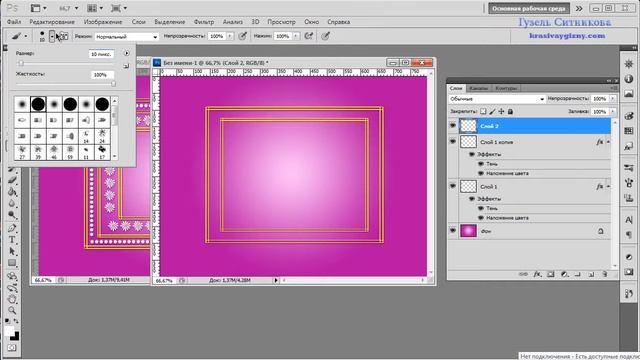Click the hardness slider handle
640x360 pixels.
113,84
